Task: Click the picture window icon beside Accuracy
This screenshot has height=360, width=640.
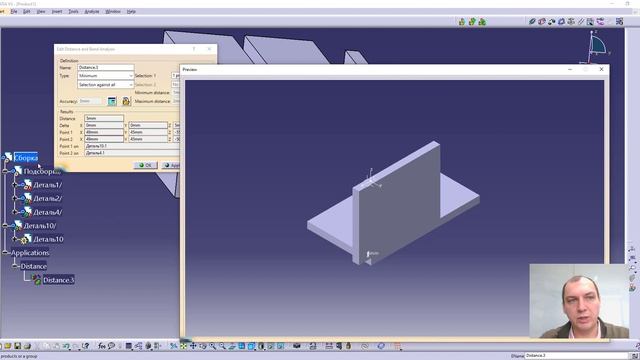Action: coord(112,101)
